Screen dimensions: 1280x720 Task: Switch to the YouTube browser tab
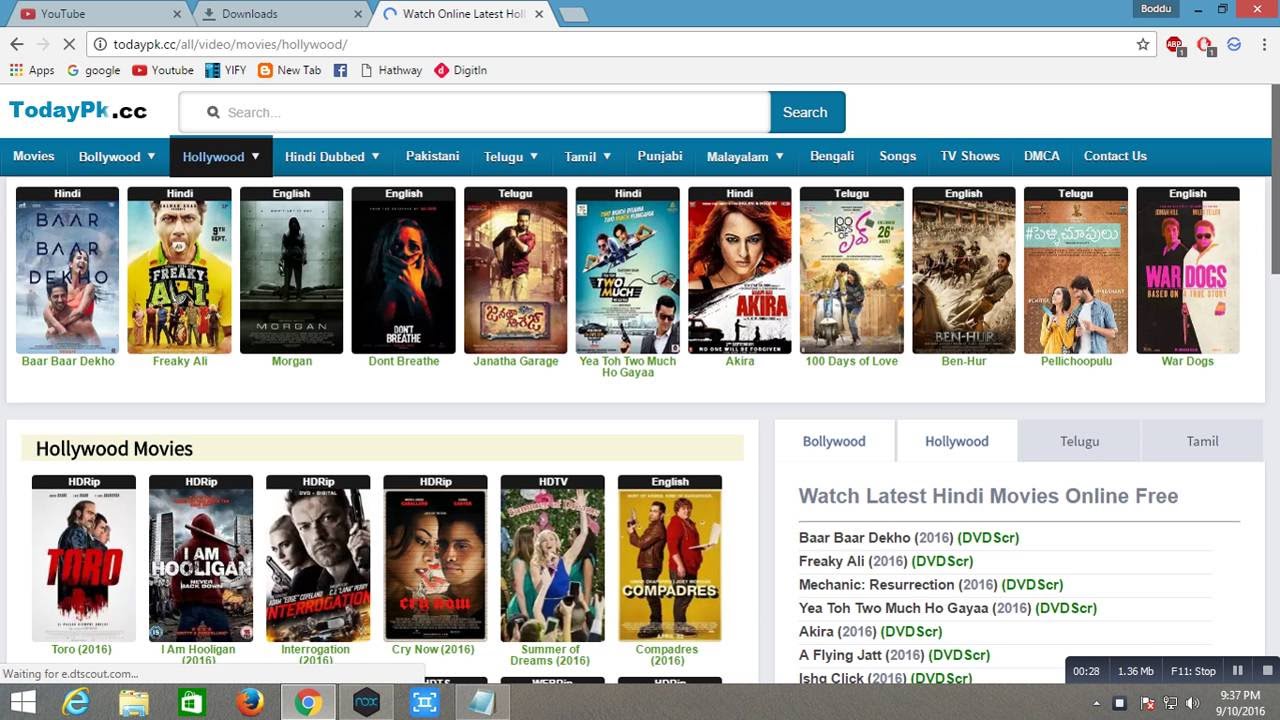(x=100, y=14)
